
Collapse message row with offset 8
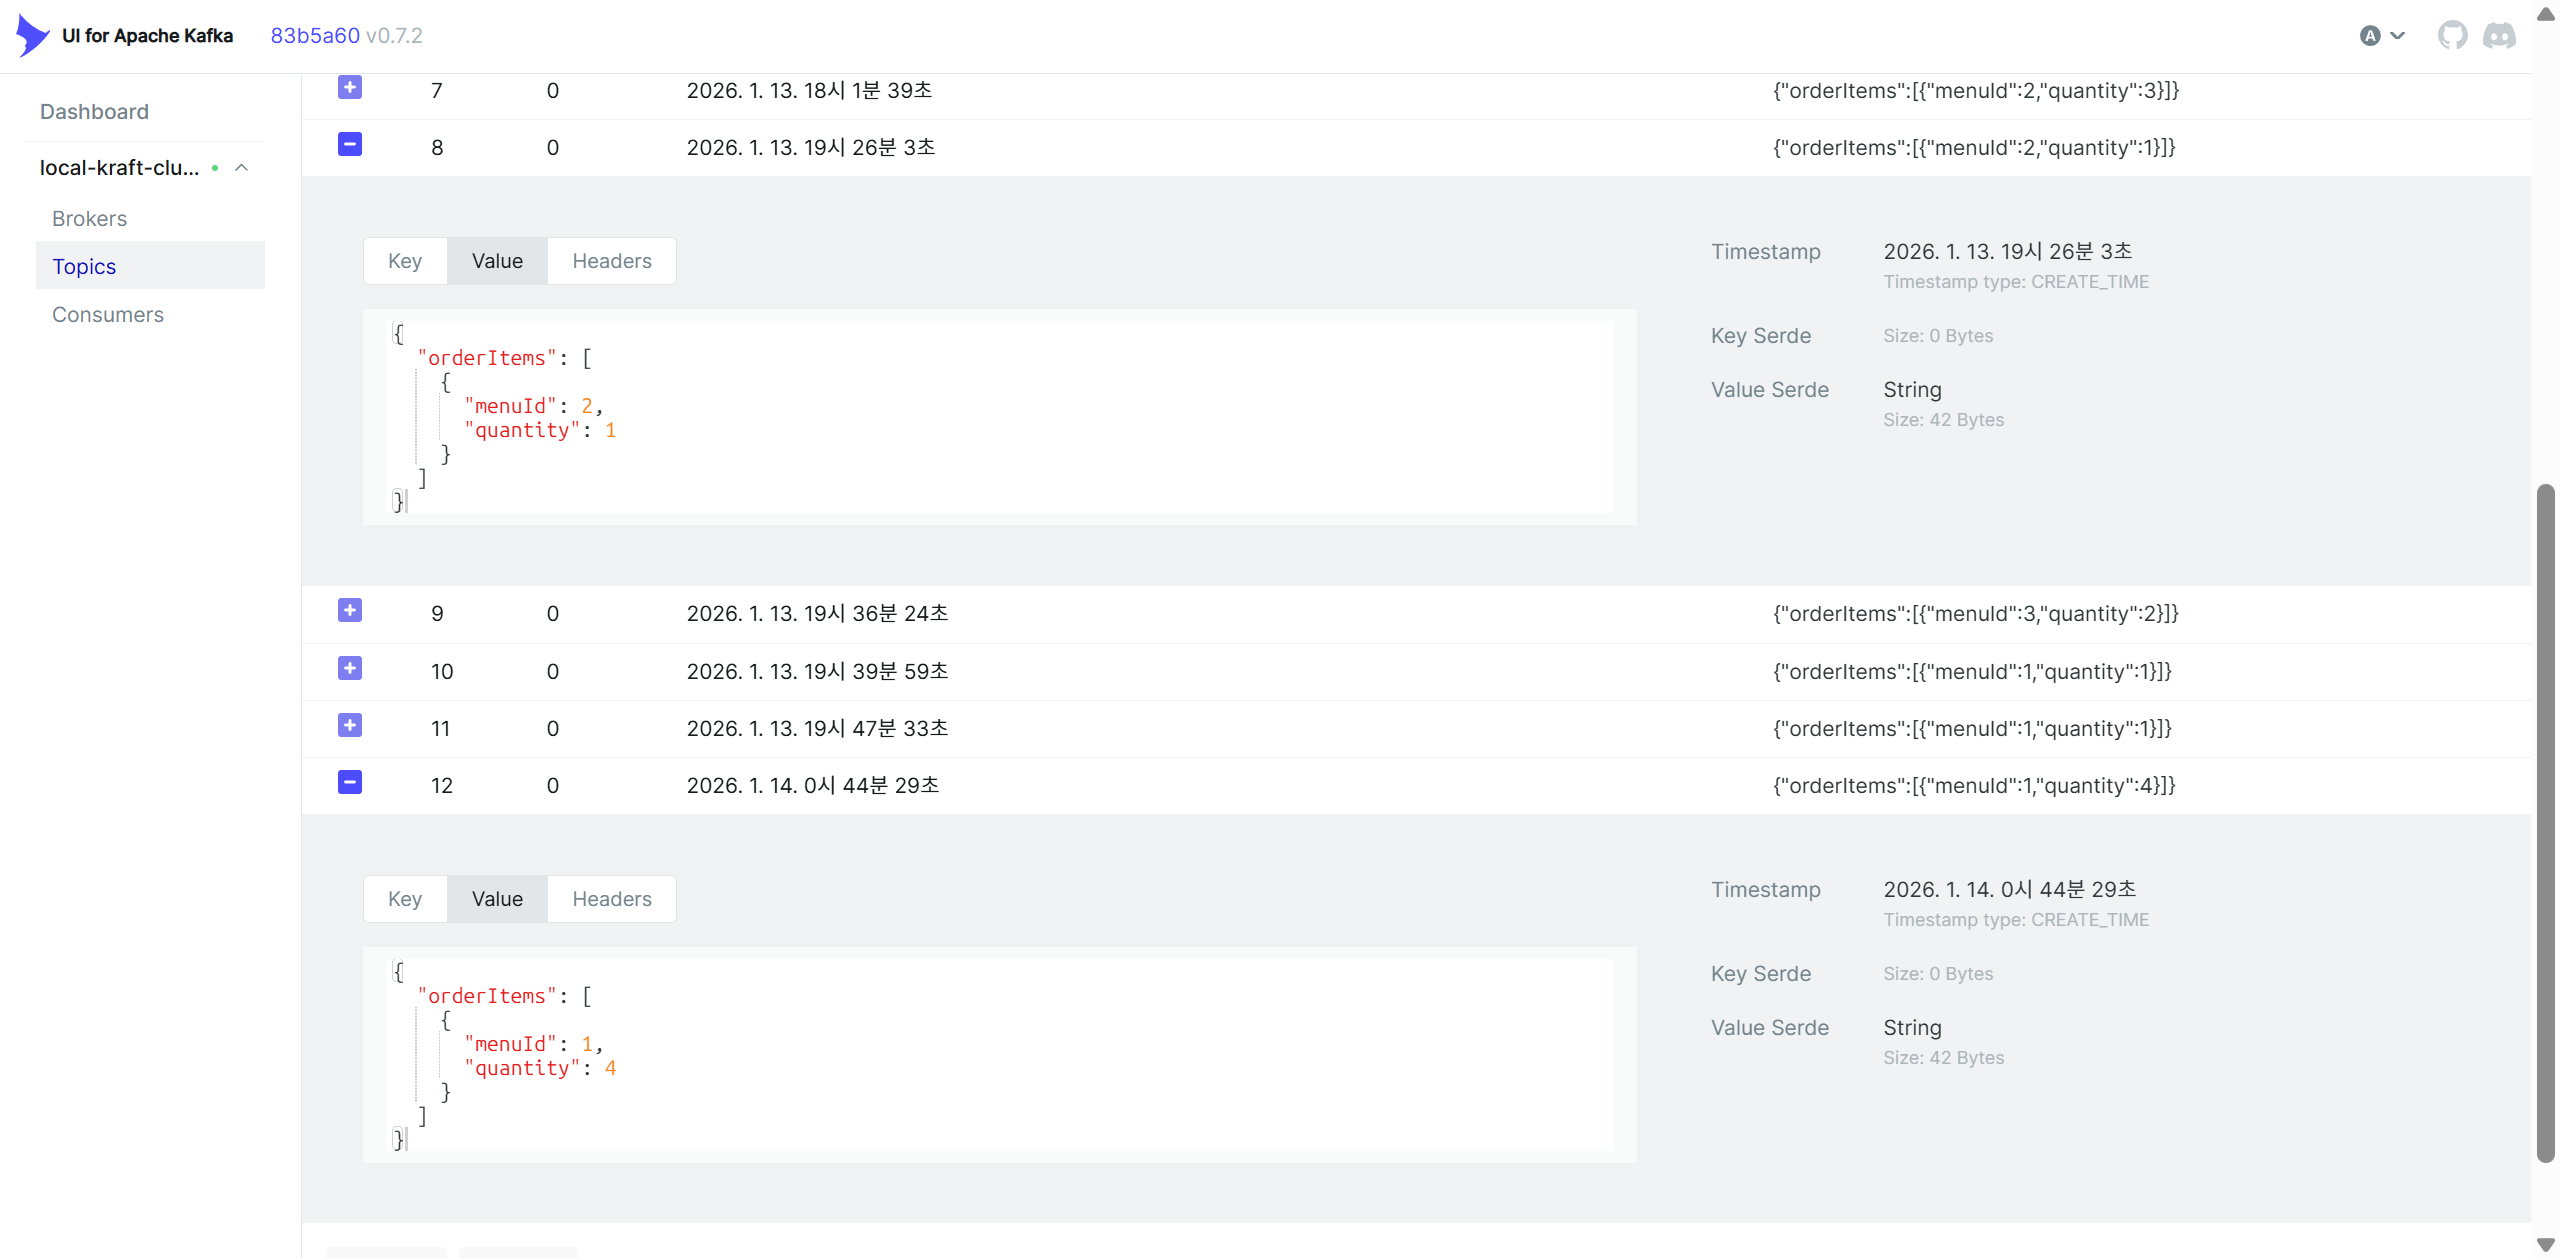click(x=350, y=145)
